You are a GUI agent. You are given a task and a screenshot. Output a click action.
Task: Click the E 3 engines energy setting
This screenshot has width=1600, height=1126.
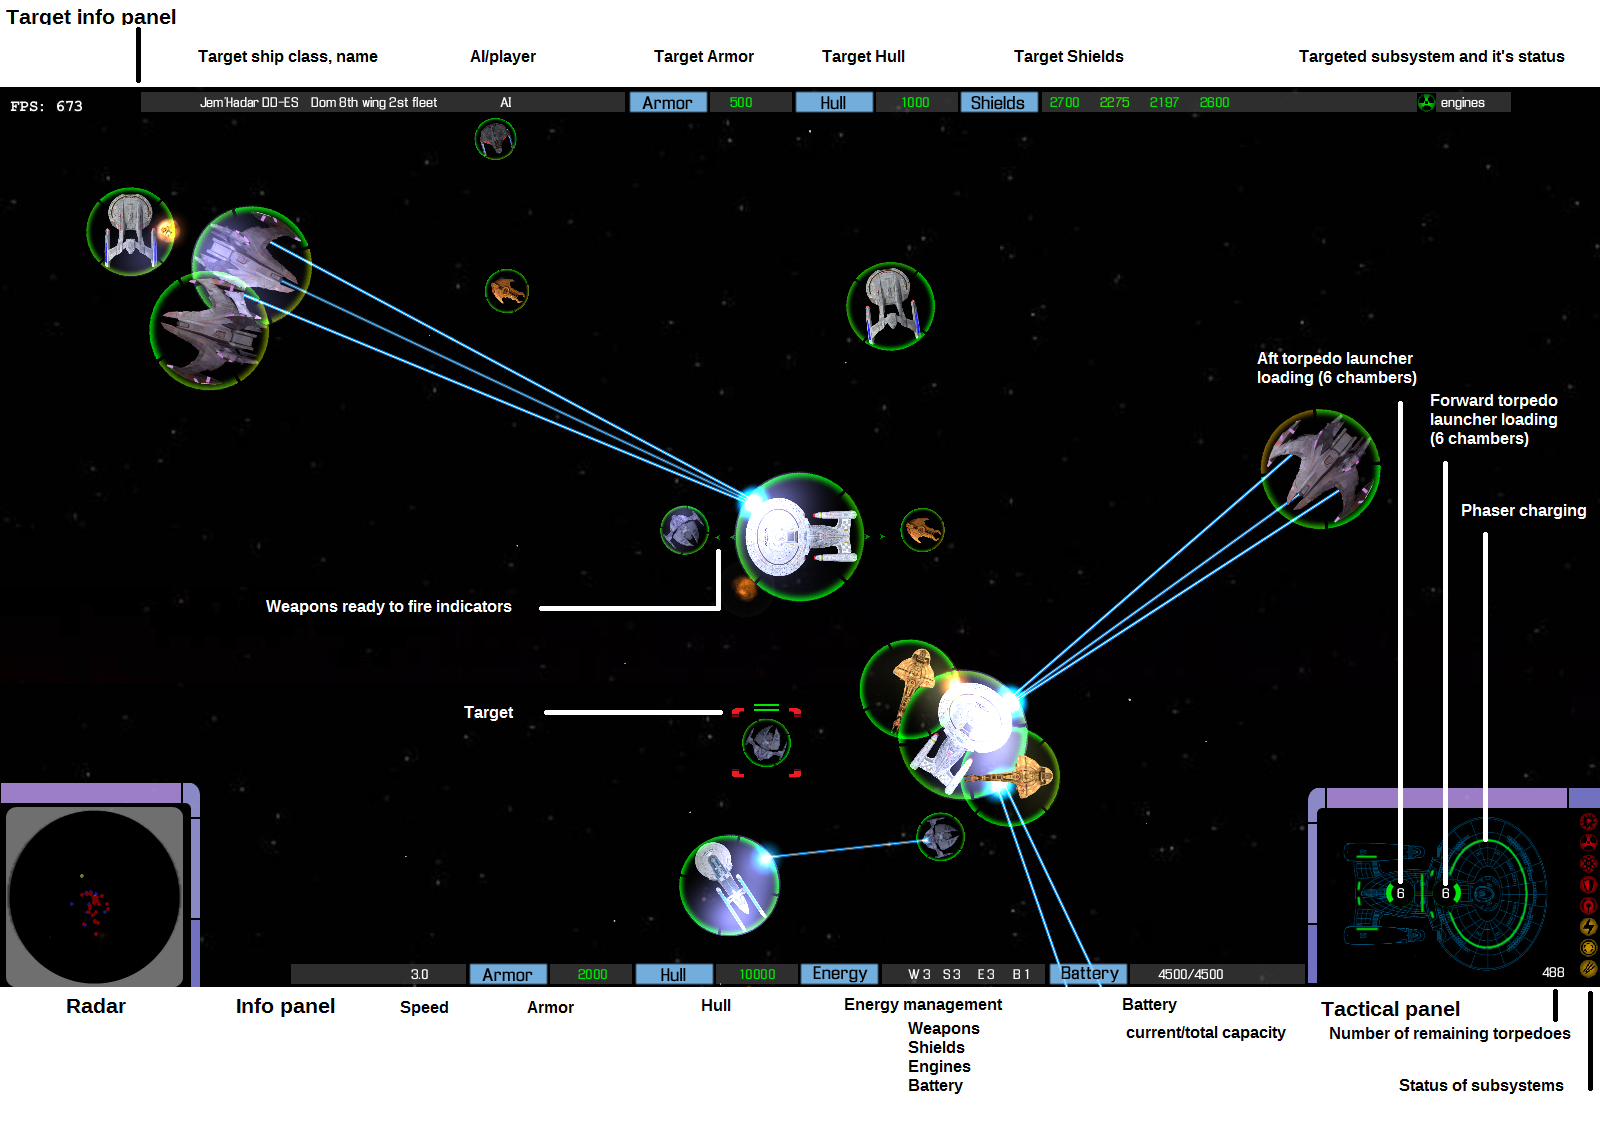pos(986,974)
